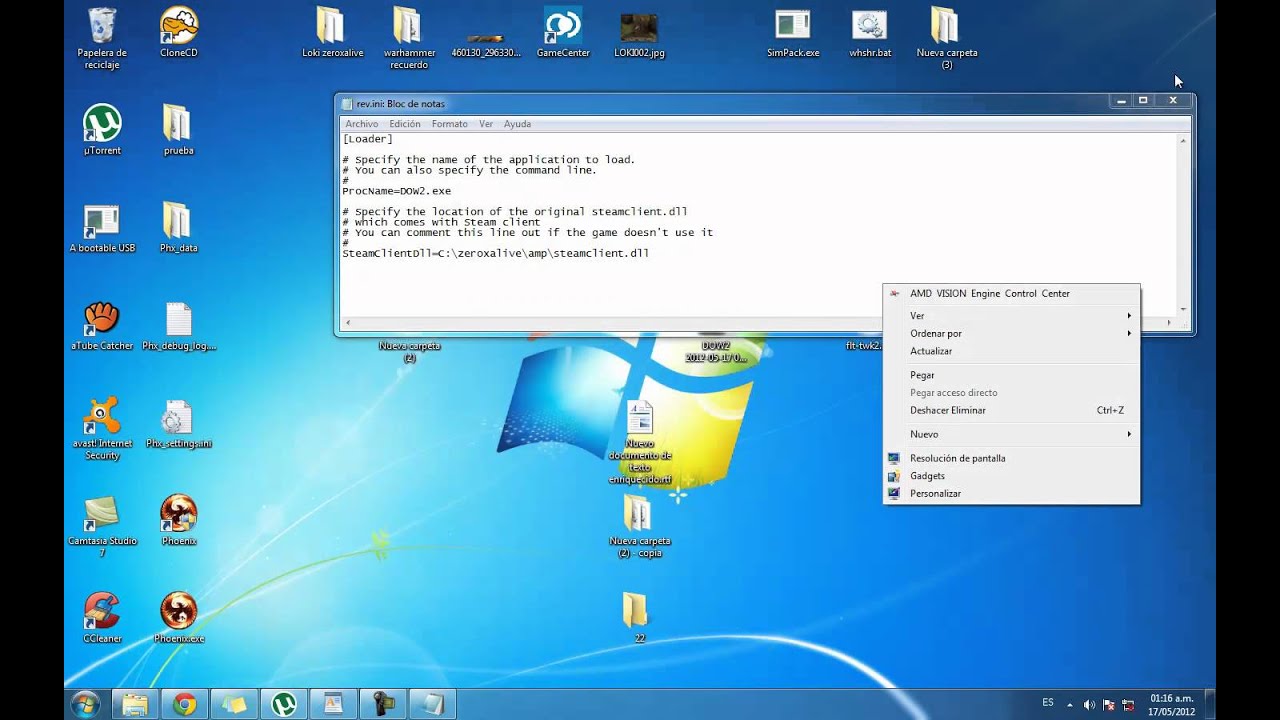Click Notepad's horizontal scrollbar right arrow
The height and width of the screenshot is (720, 1280).
pos(1170,324)
